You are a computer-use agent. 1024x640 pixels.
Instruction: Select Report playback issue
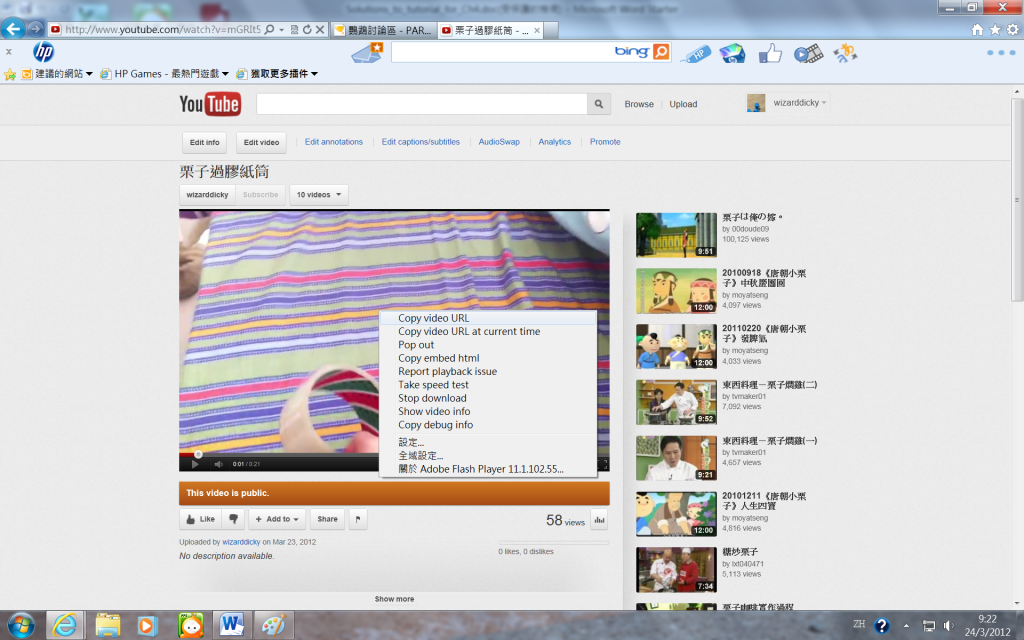pyautogui.click(x=488, y=371)
